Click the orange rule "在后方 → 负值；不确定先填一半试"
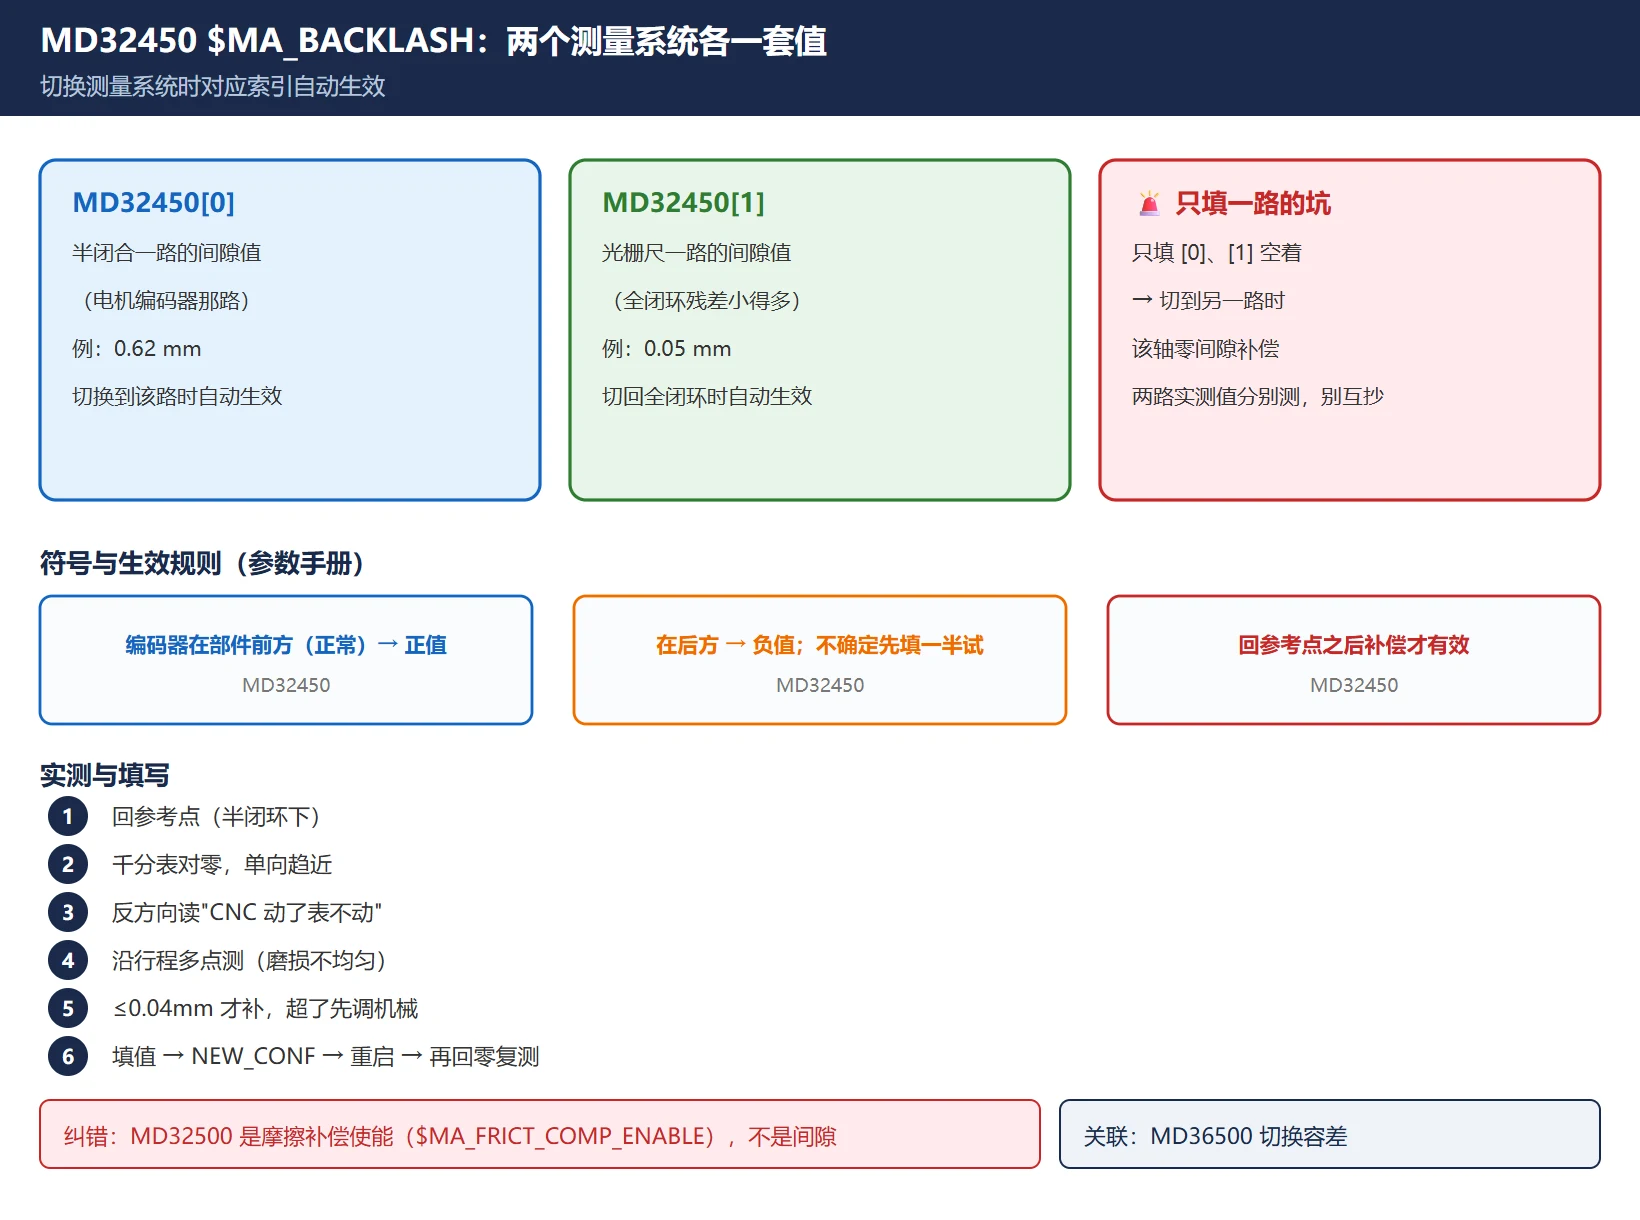 pyautogui.click(x=820, y=646)
